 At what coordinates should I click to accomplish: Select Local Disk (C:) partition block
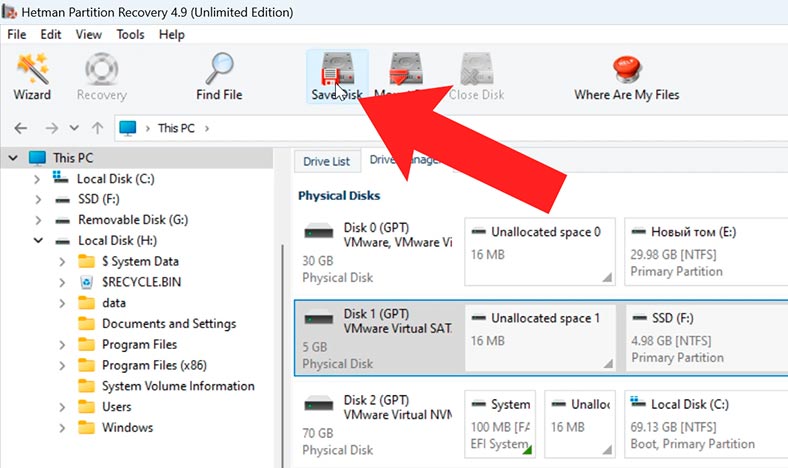coord(706,424)
